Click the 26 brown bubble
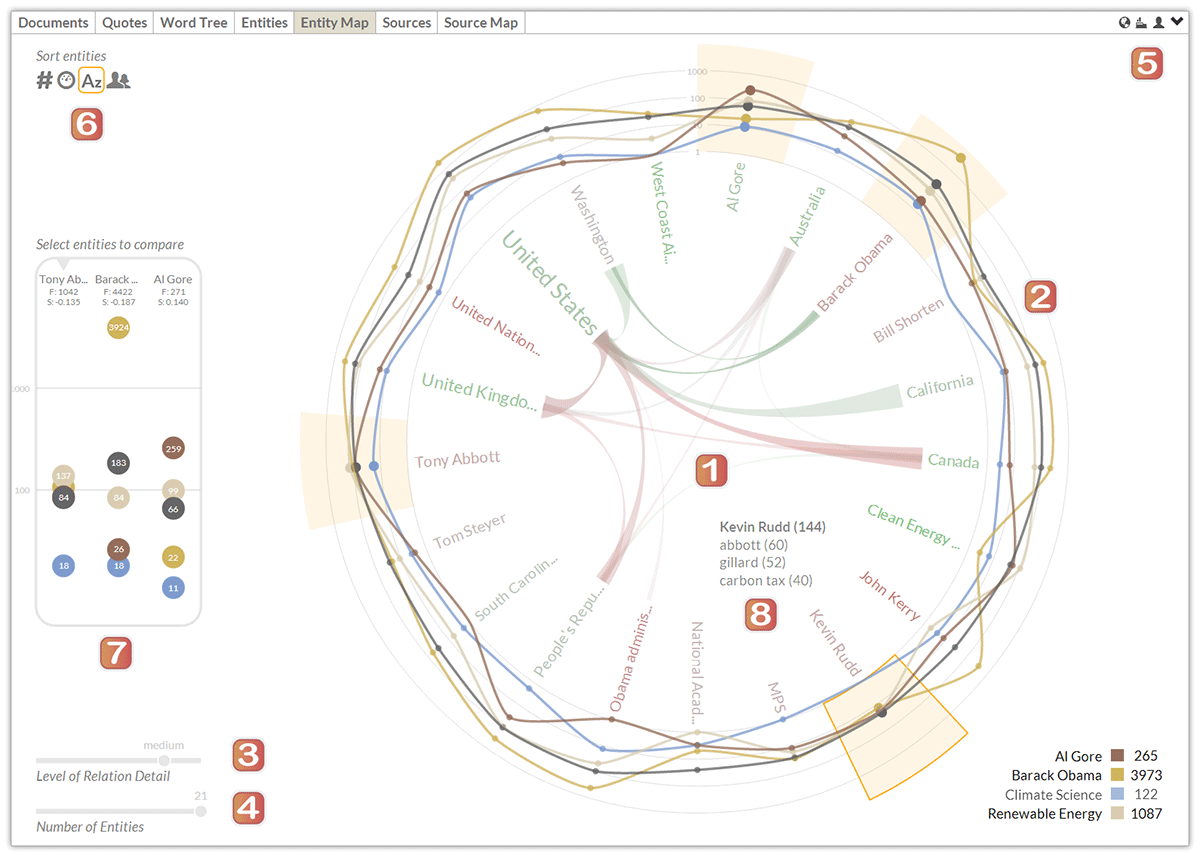Image resolution: width=1200 pixels, height=857 pixels. point(118,549)
